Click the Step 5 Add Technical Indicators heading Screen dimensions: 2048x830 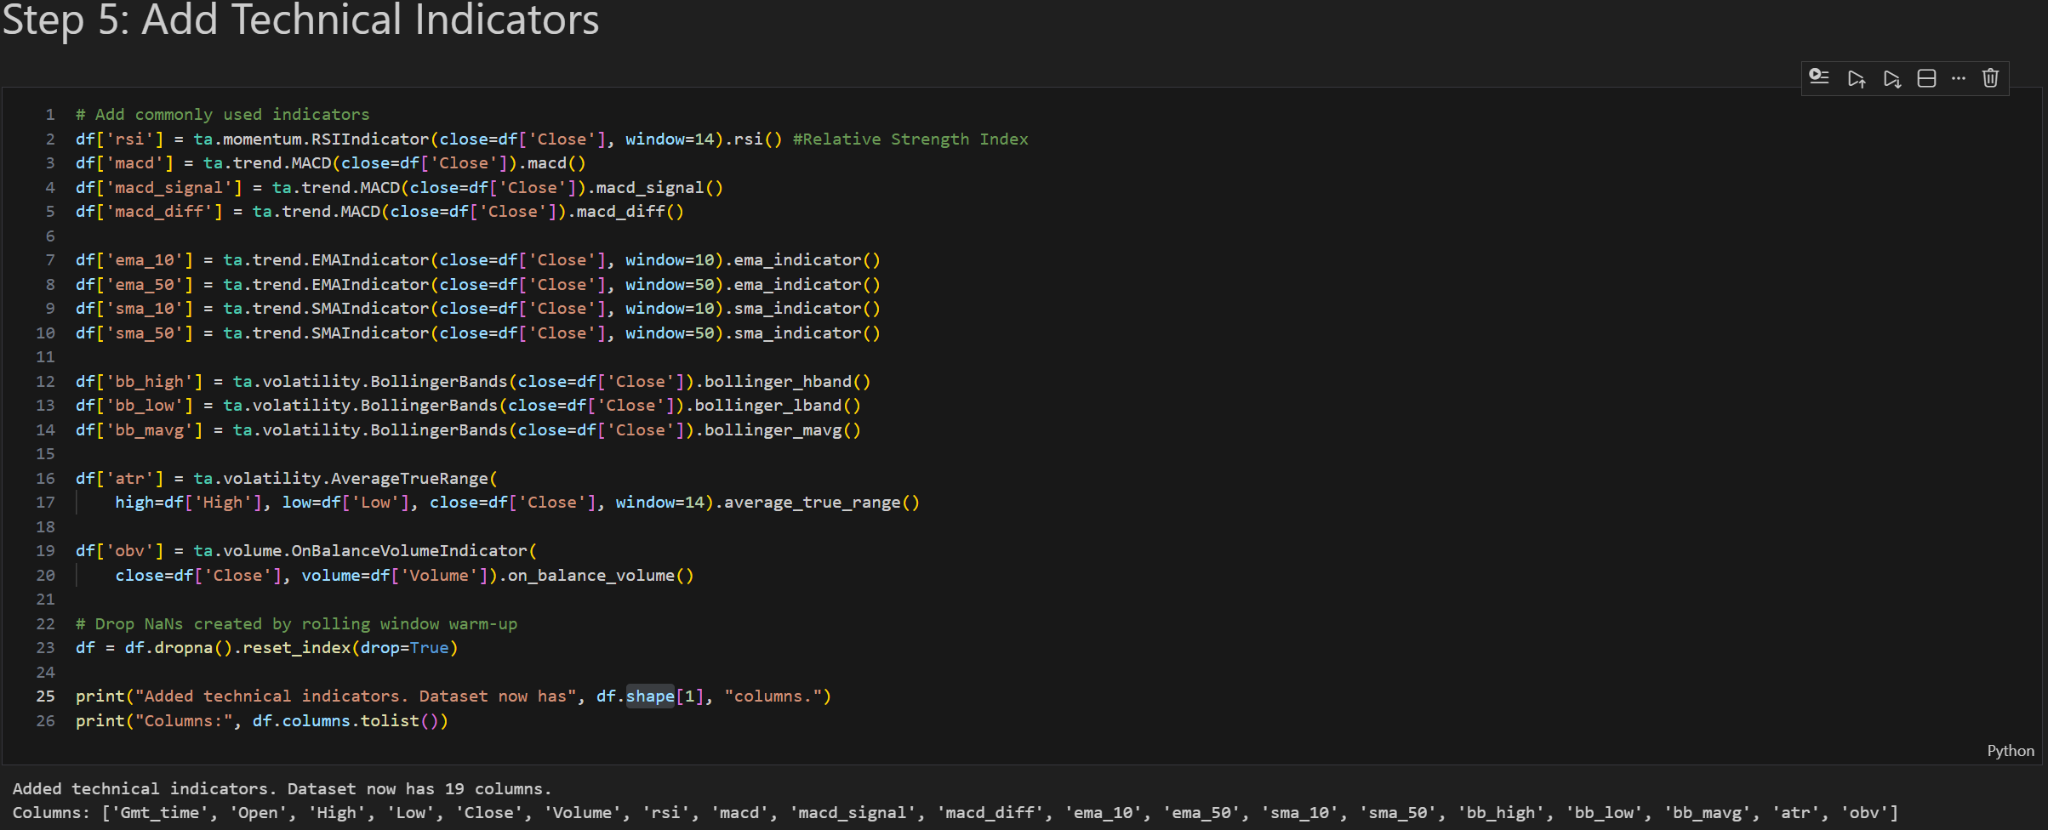tap(300, 20)
